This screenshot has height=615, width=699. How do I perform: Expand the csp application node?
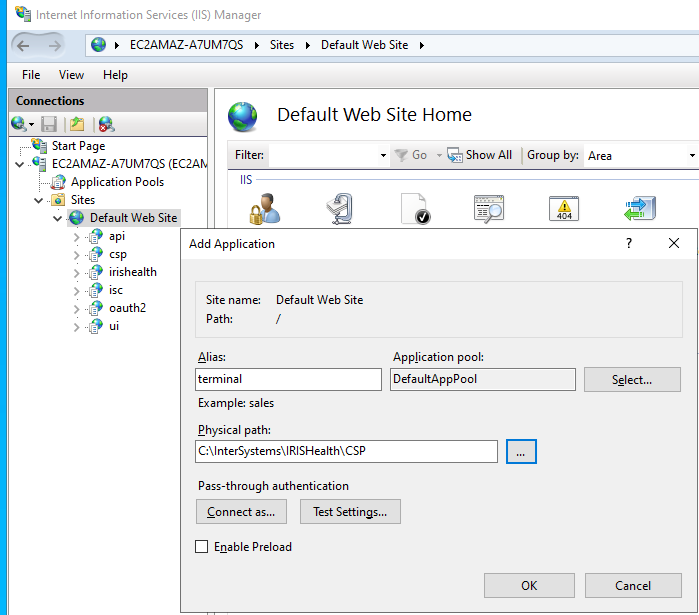[x=77, y=254]
